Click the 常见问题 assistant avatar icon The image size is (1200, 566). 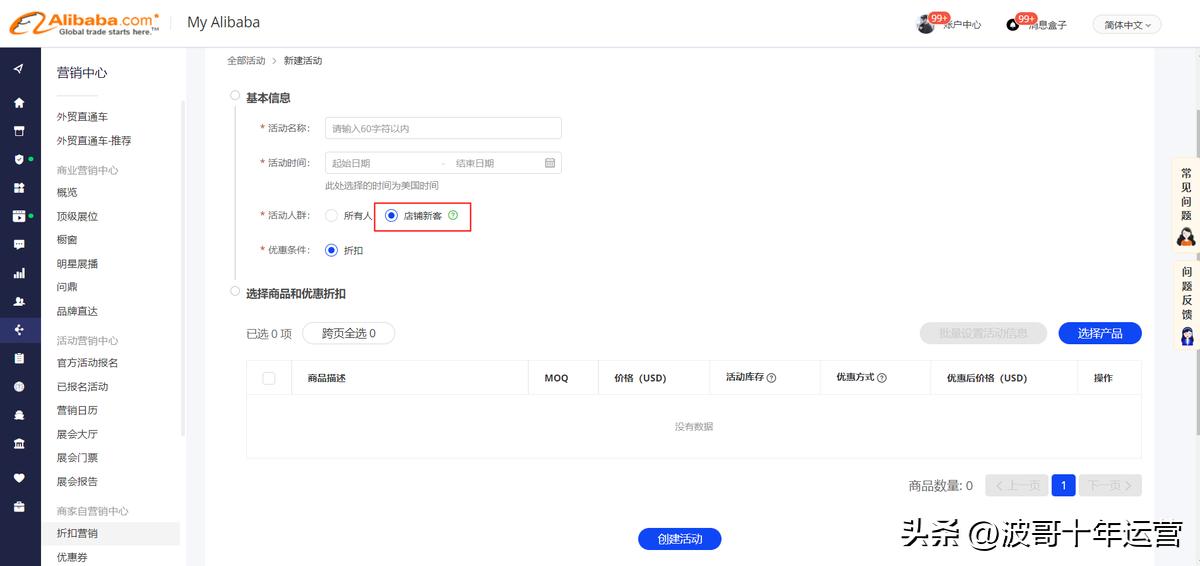[x=1186, y=237]
